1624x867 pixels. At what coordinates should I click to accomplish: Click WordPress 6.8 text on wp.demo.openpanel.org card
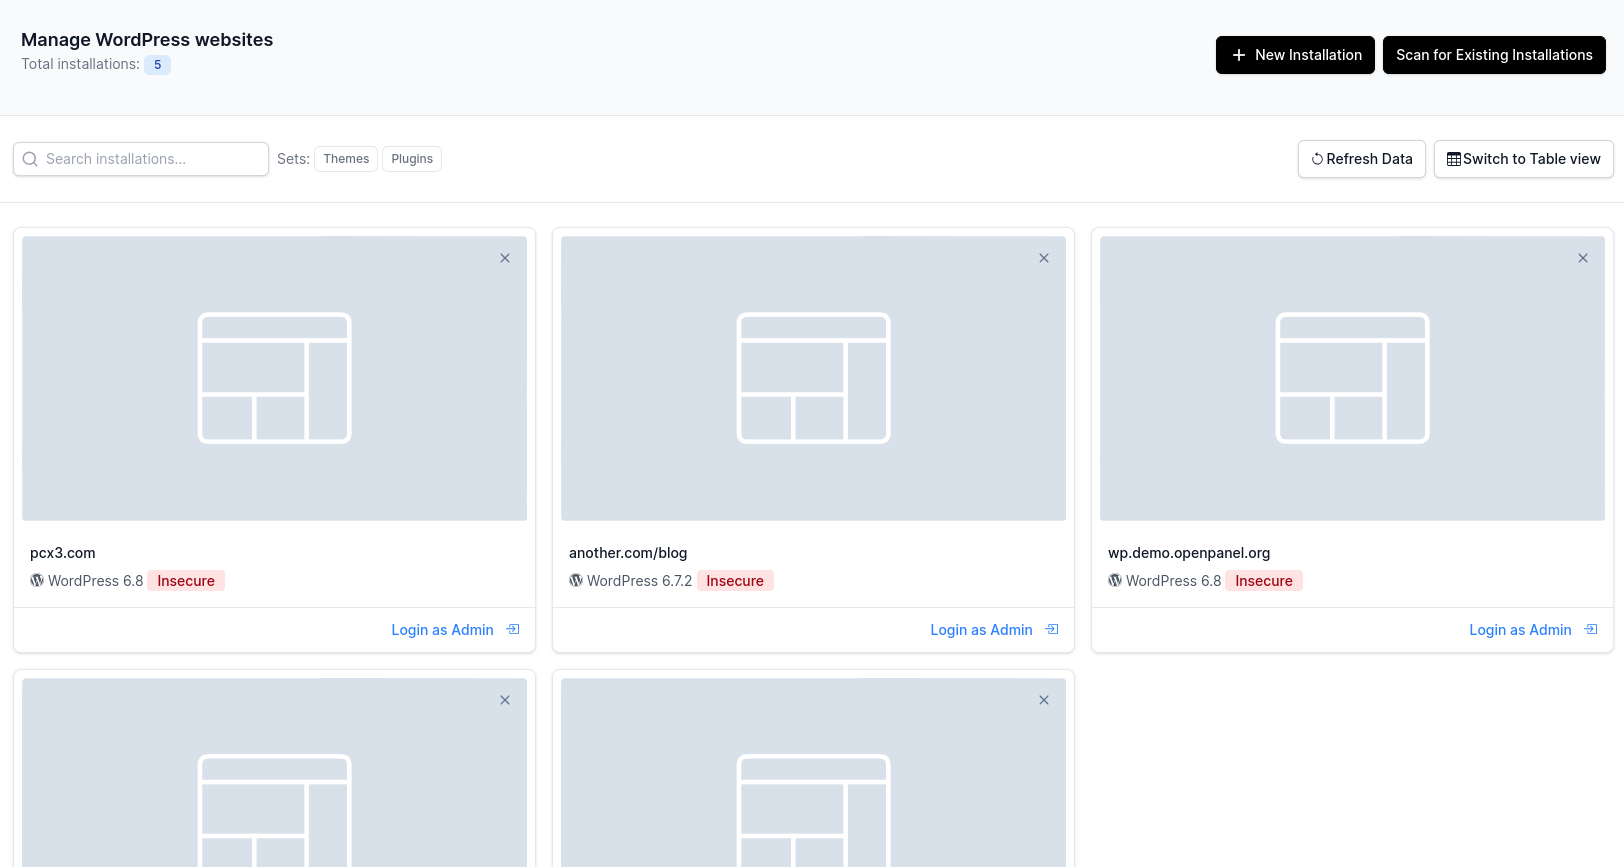(x=1174, y=581)
